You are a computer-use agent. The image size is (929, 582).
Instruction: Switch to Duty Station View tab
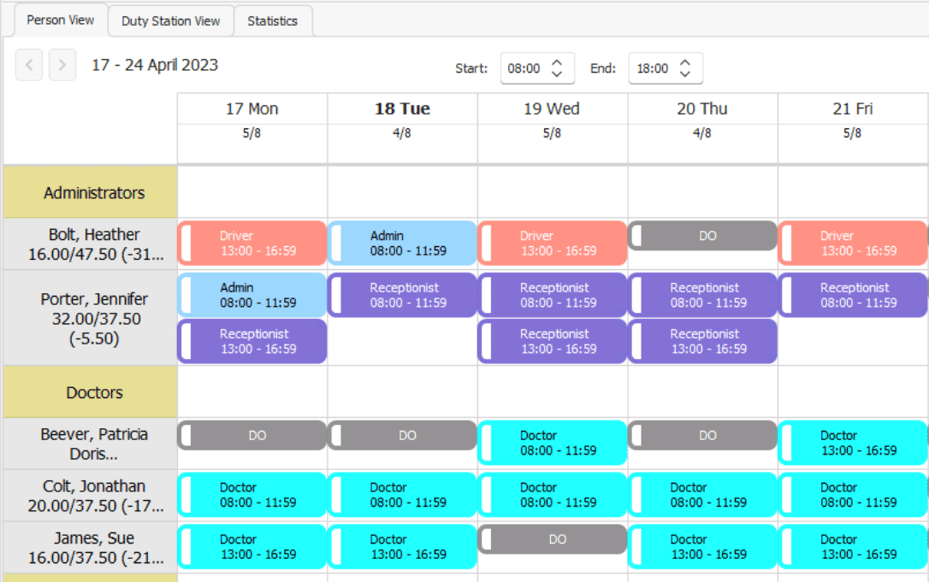coord(170,21)
